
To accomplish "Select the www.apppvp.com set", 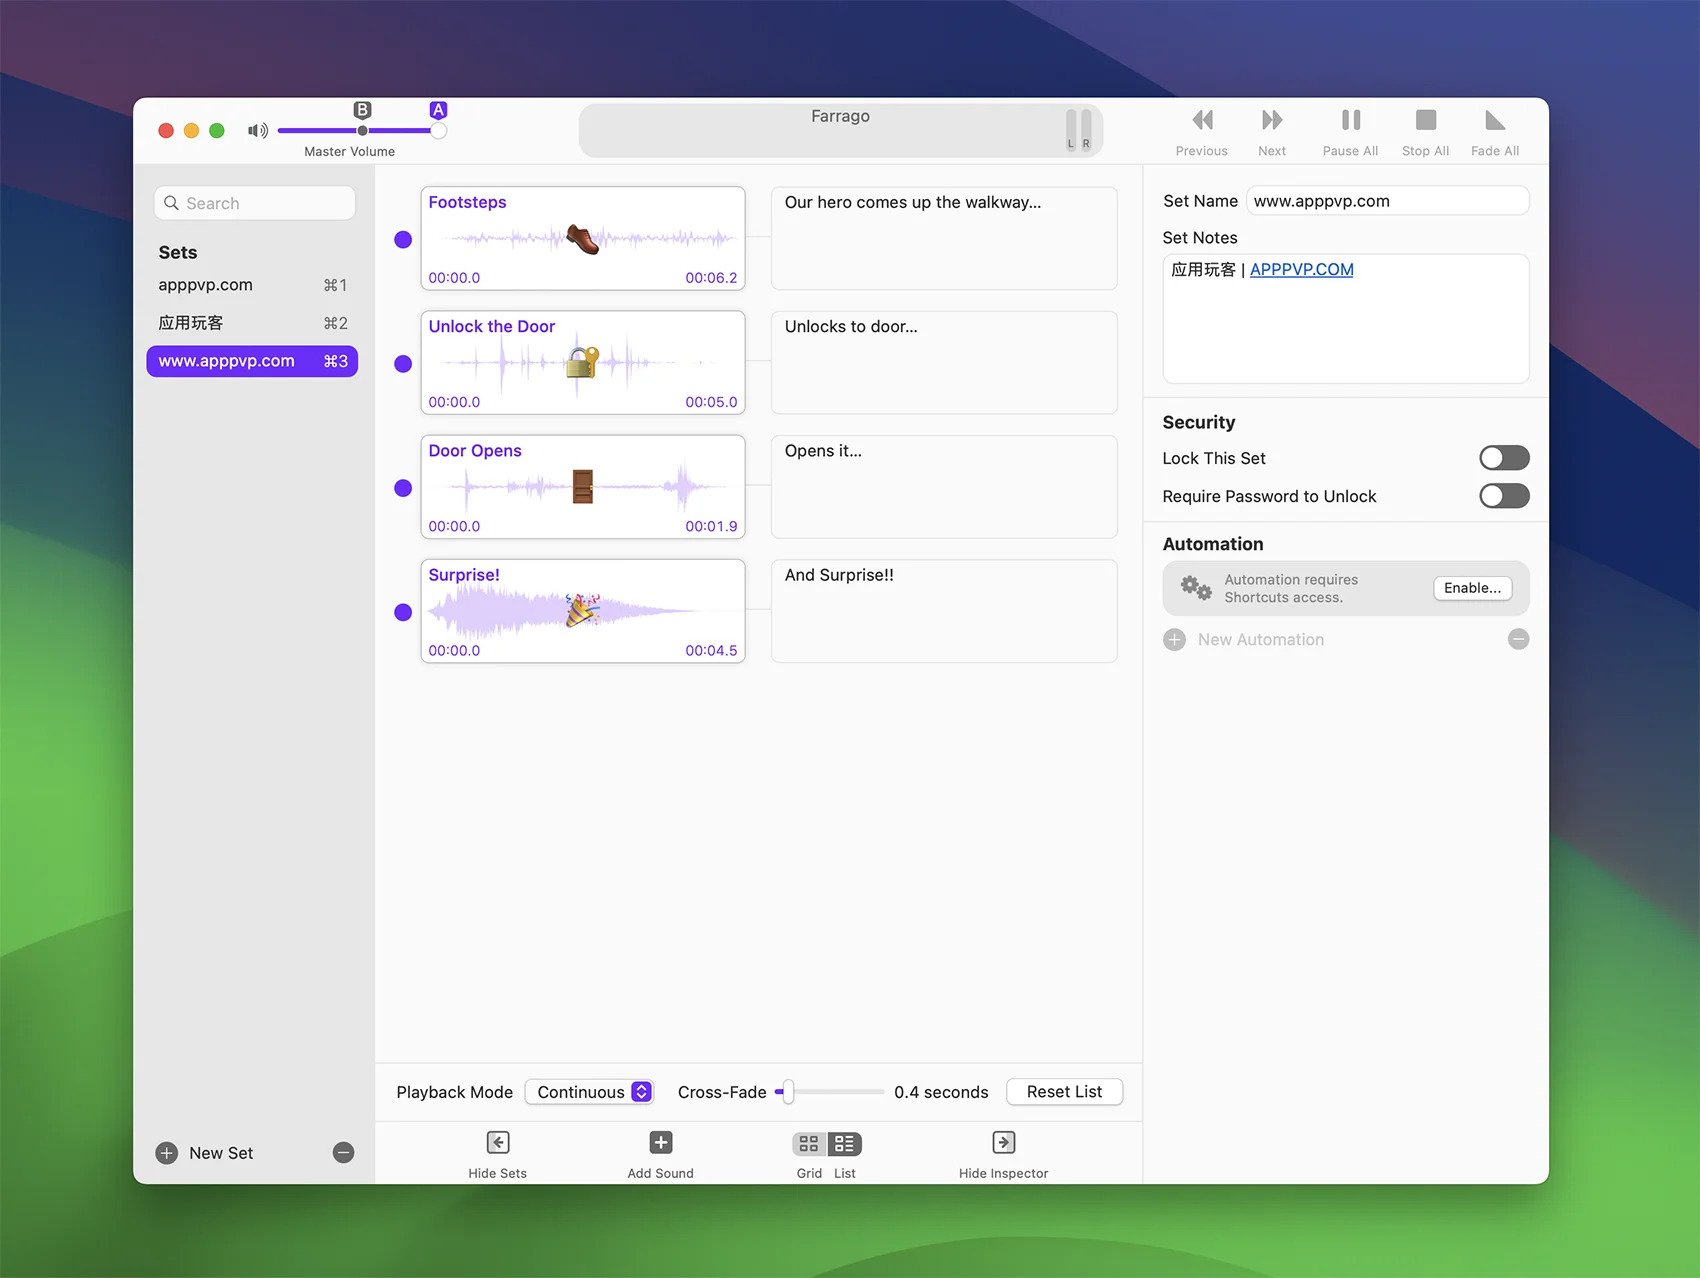I will point(252,361).
